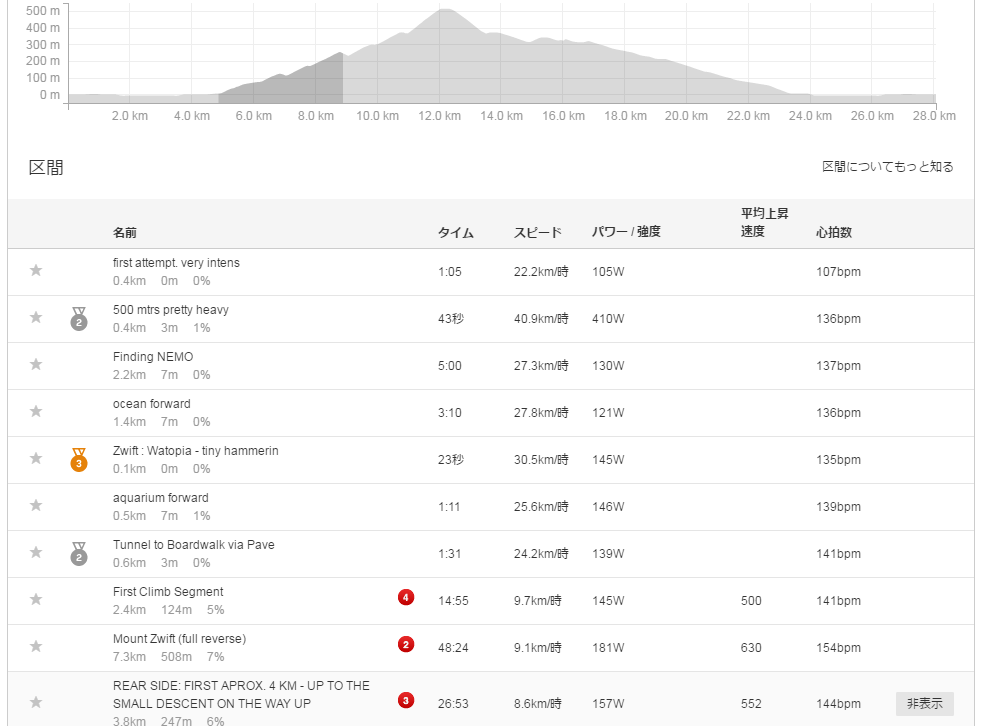
Task: Click the '名前' column header
Action: pos(125,232)
